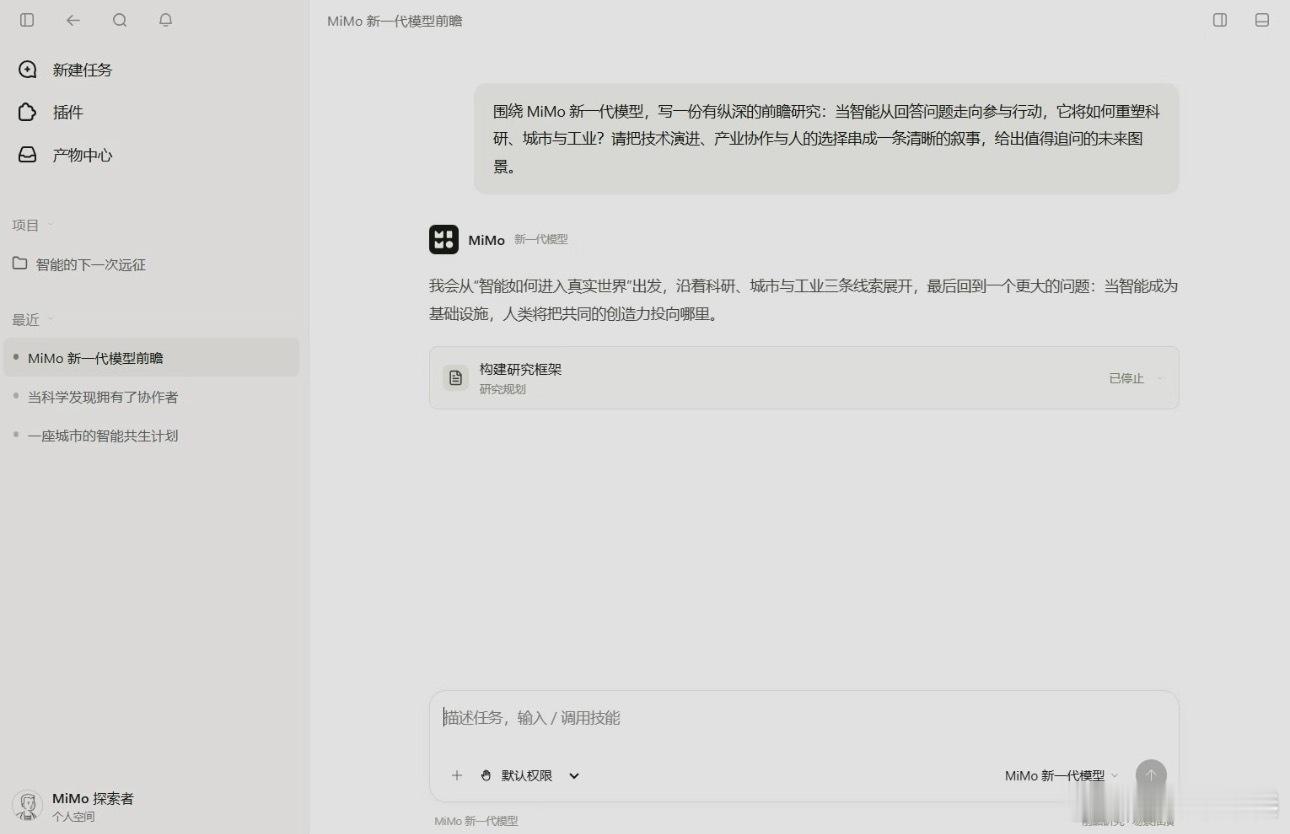Collapse the 项目 section chevron

(51, 224)
